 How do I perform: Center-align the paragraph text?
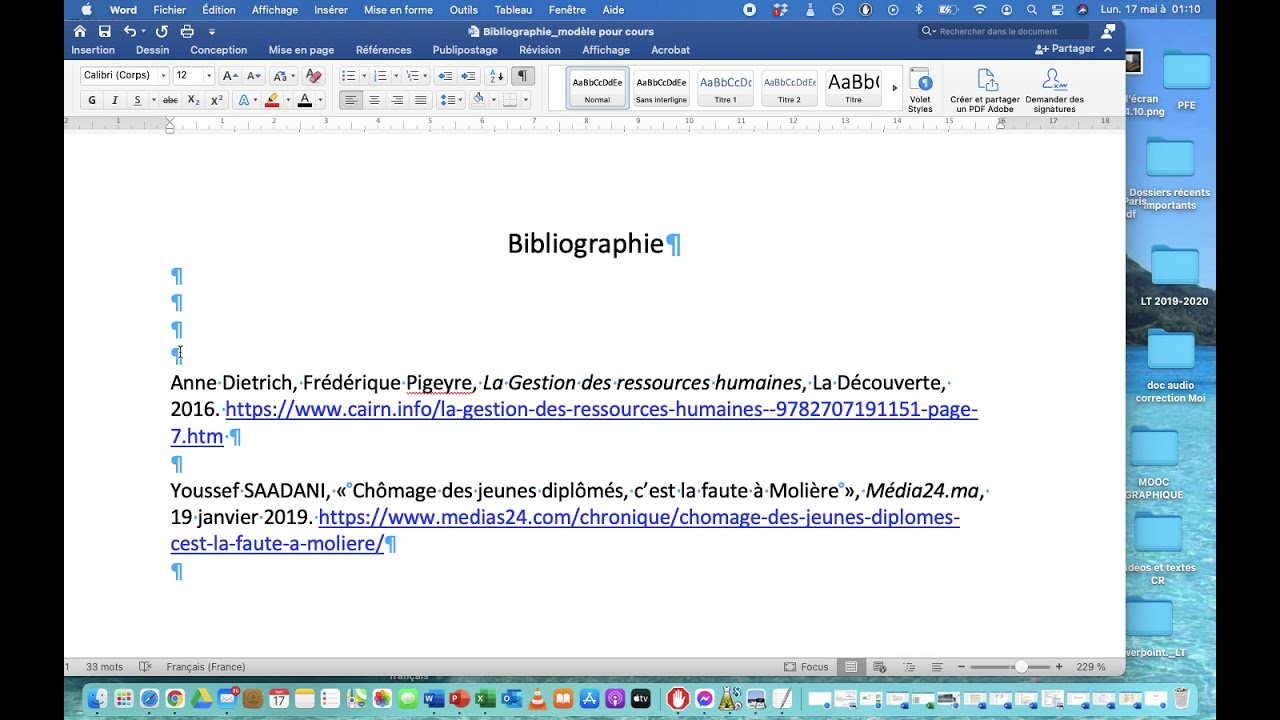click(x=374, y=100)
